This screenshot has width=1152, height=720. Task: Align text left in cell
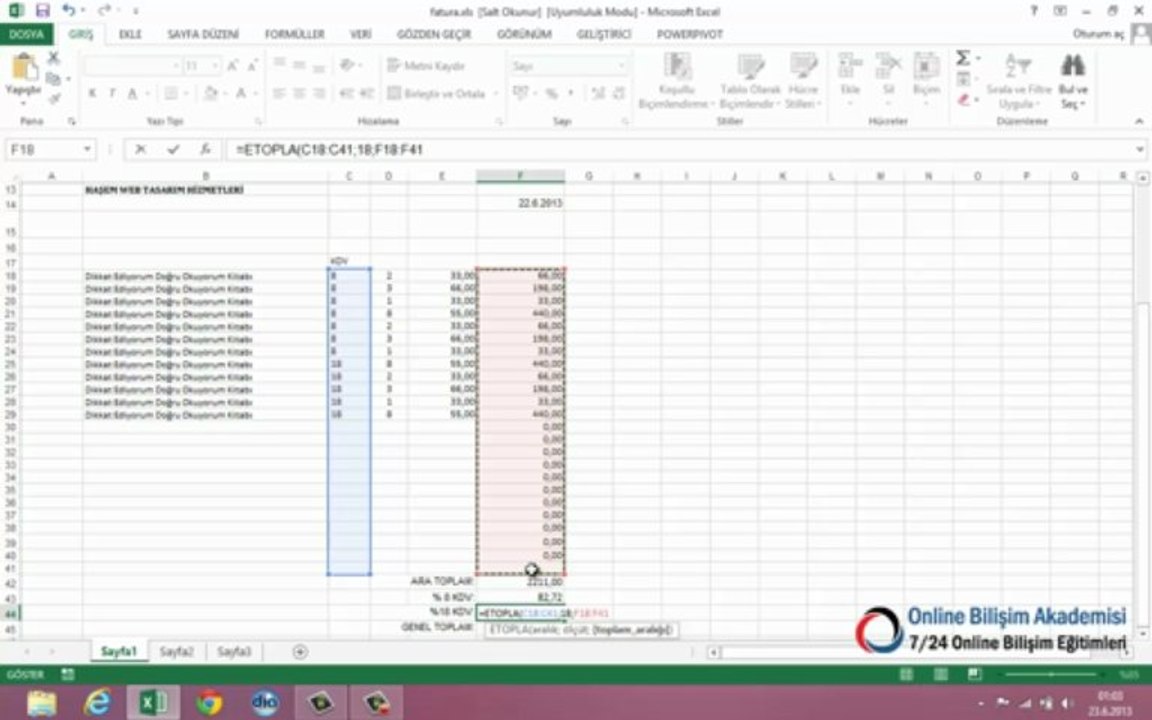click(x=279, y=93)
